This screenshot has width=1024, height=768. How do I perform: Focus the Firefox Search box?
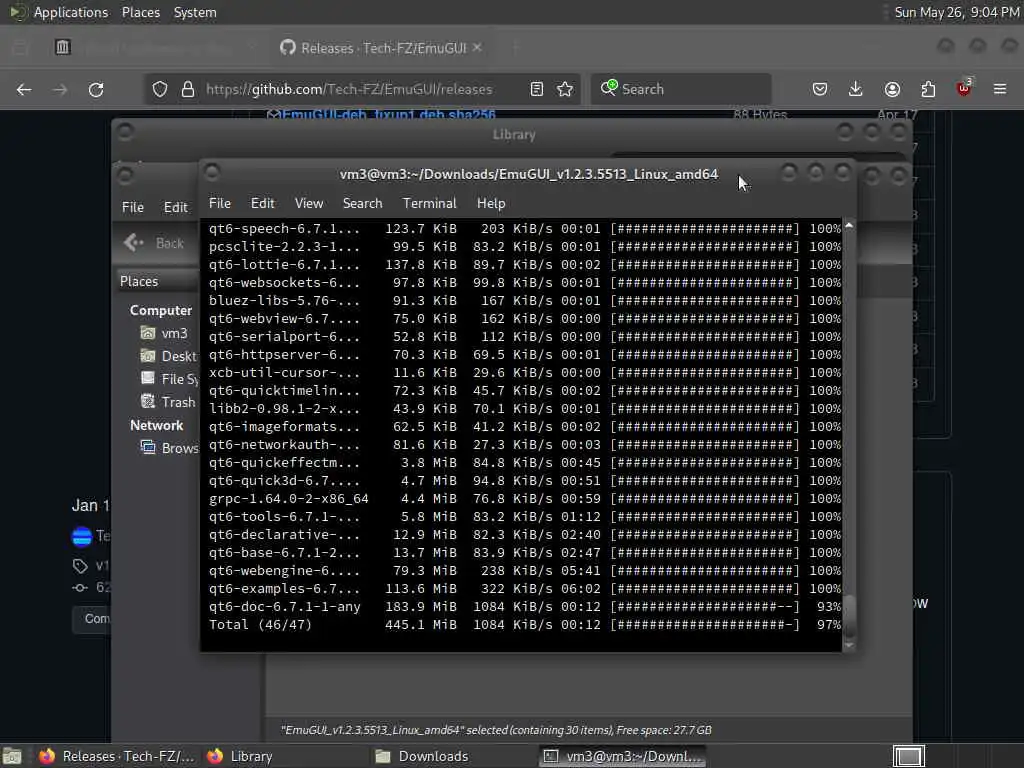681,89
